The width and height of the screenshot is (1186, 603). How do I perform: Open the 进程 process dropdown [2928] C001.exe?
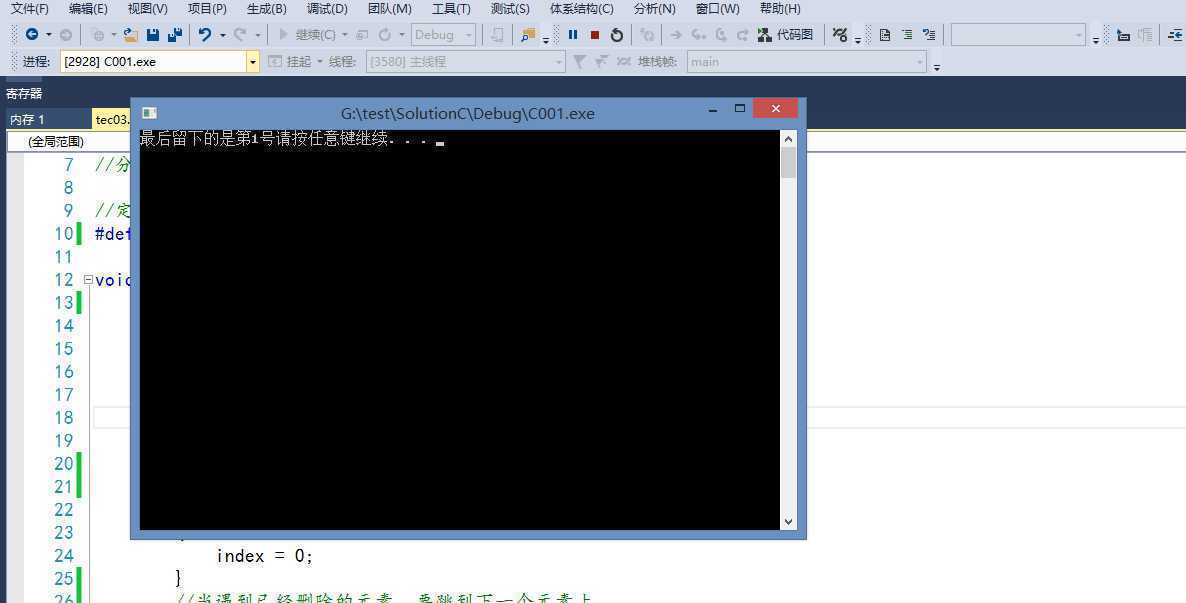[x=160, y=62]
